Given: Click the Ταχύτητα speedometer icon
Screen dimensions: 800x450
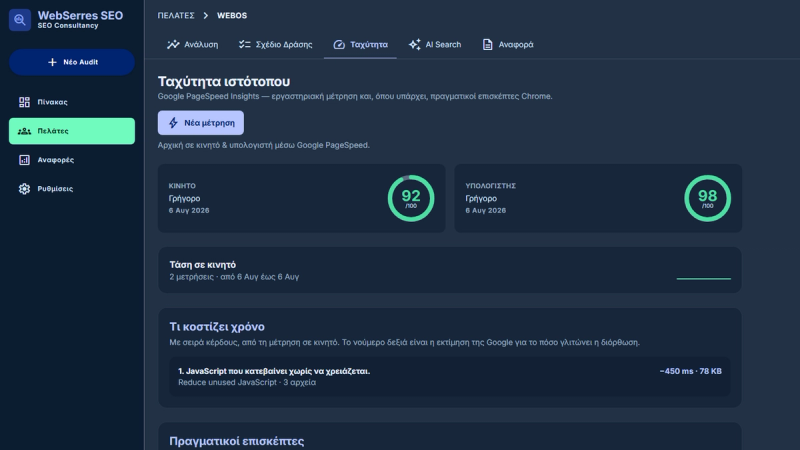Looking at the screenshot, I should 339,44.
